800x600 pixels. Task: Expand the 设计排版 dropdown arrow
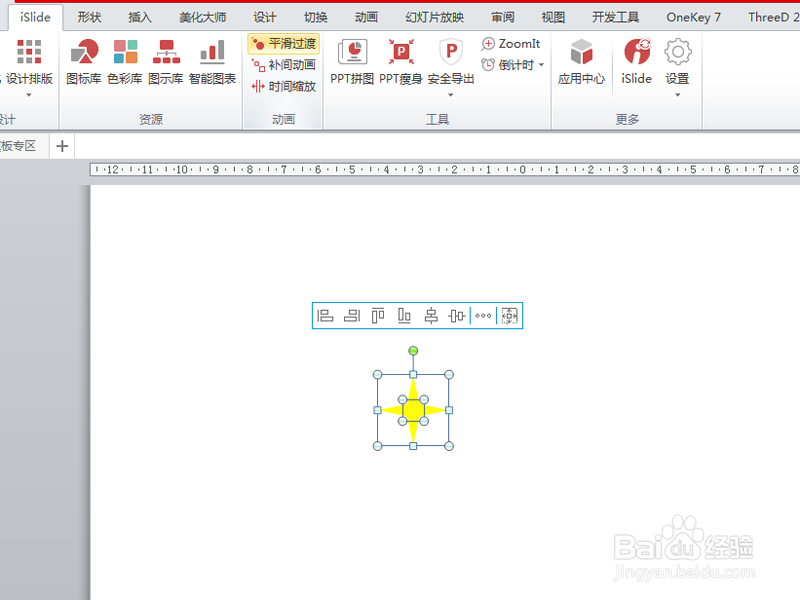[29, 95]
